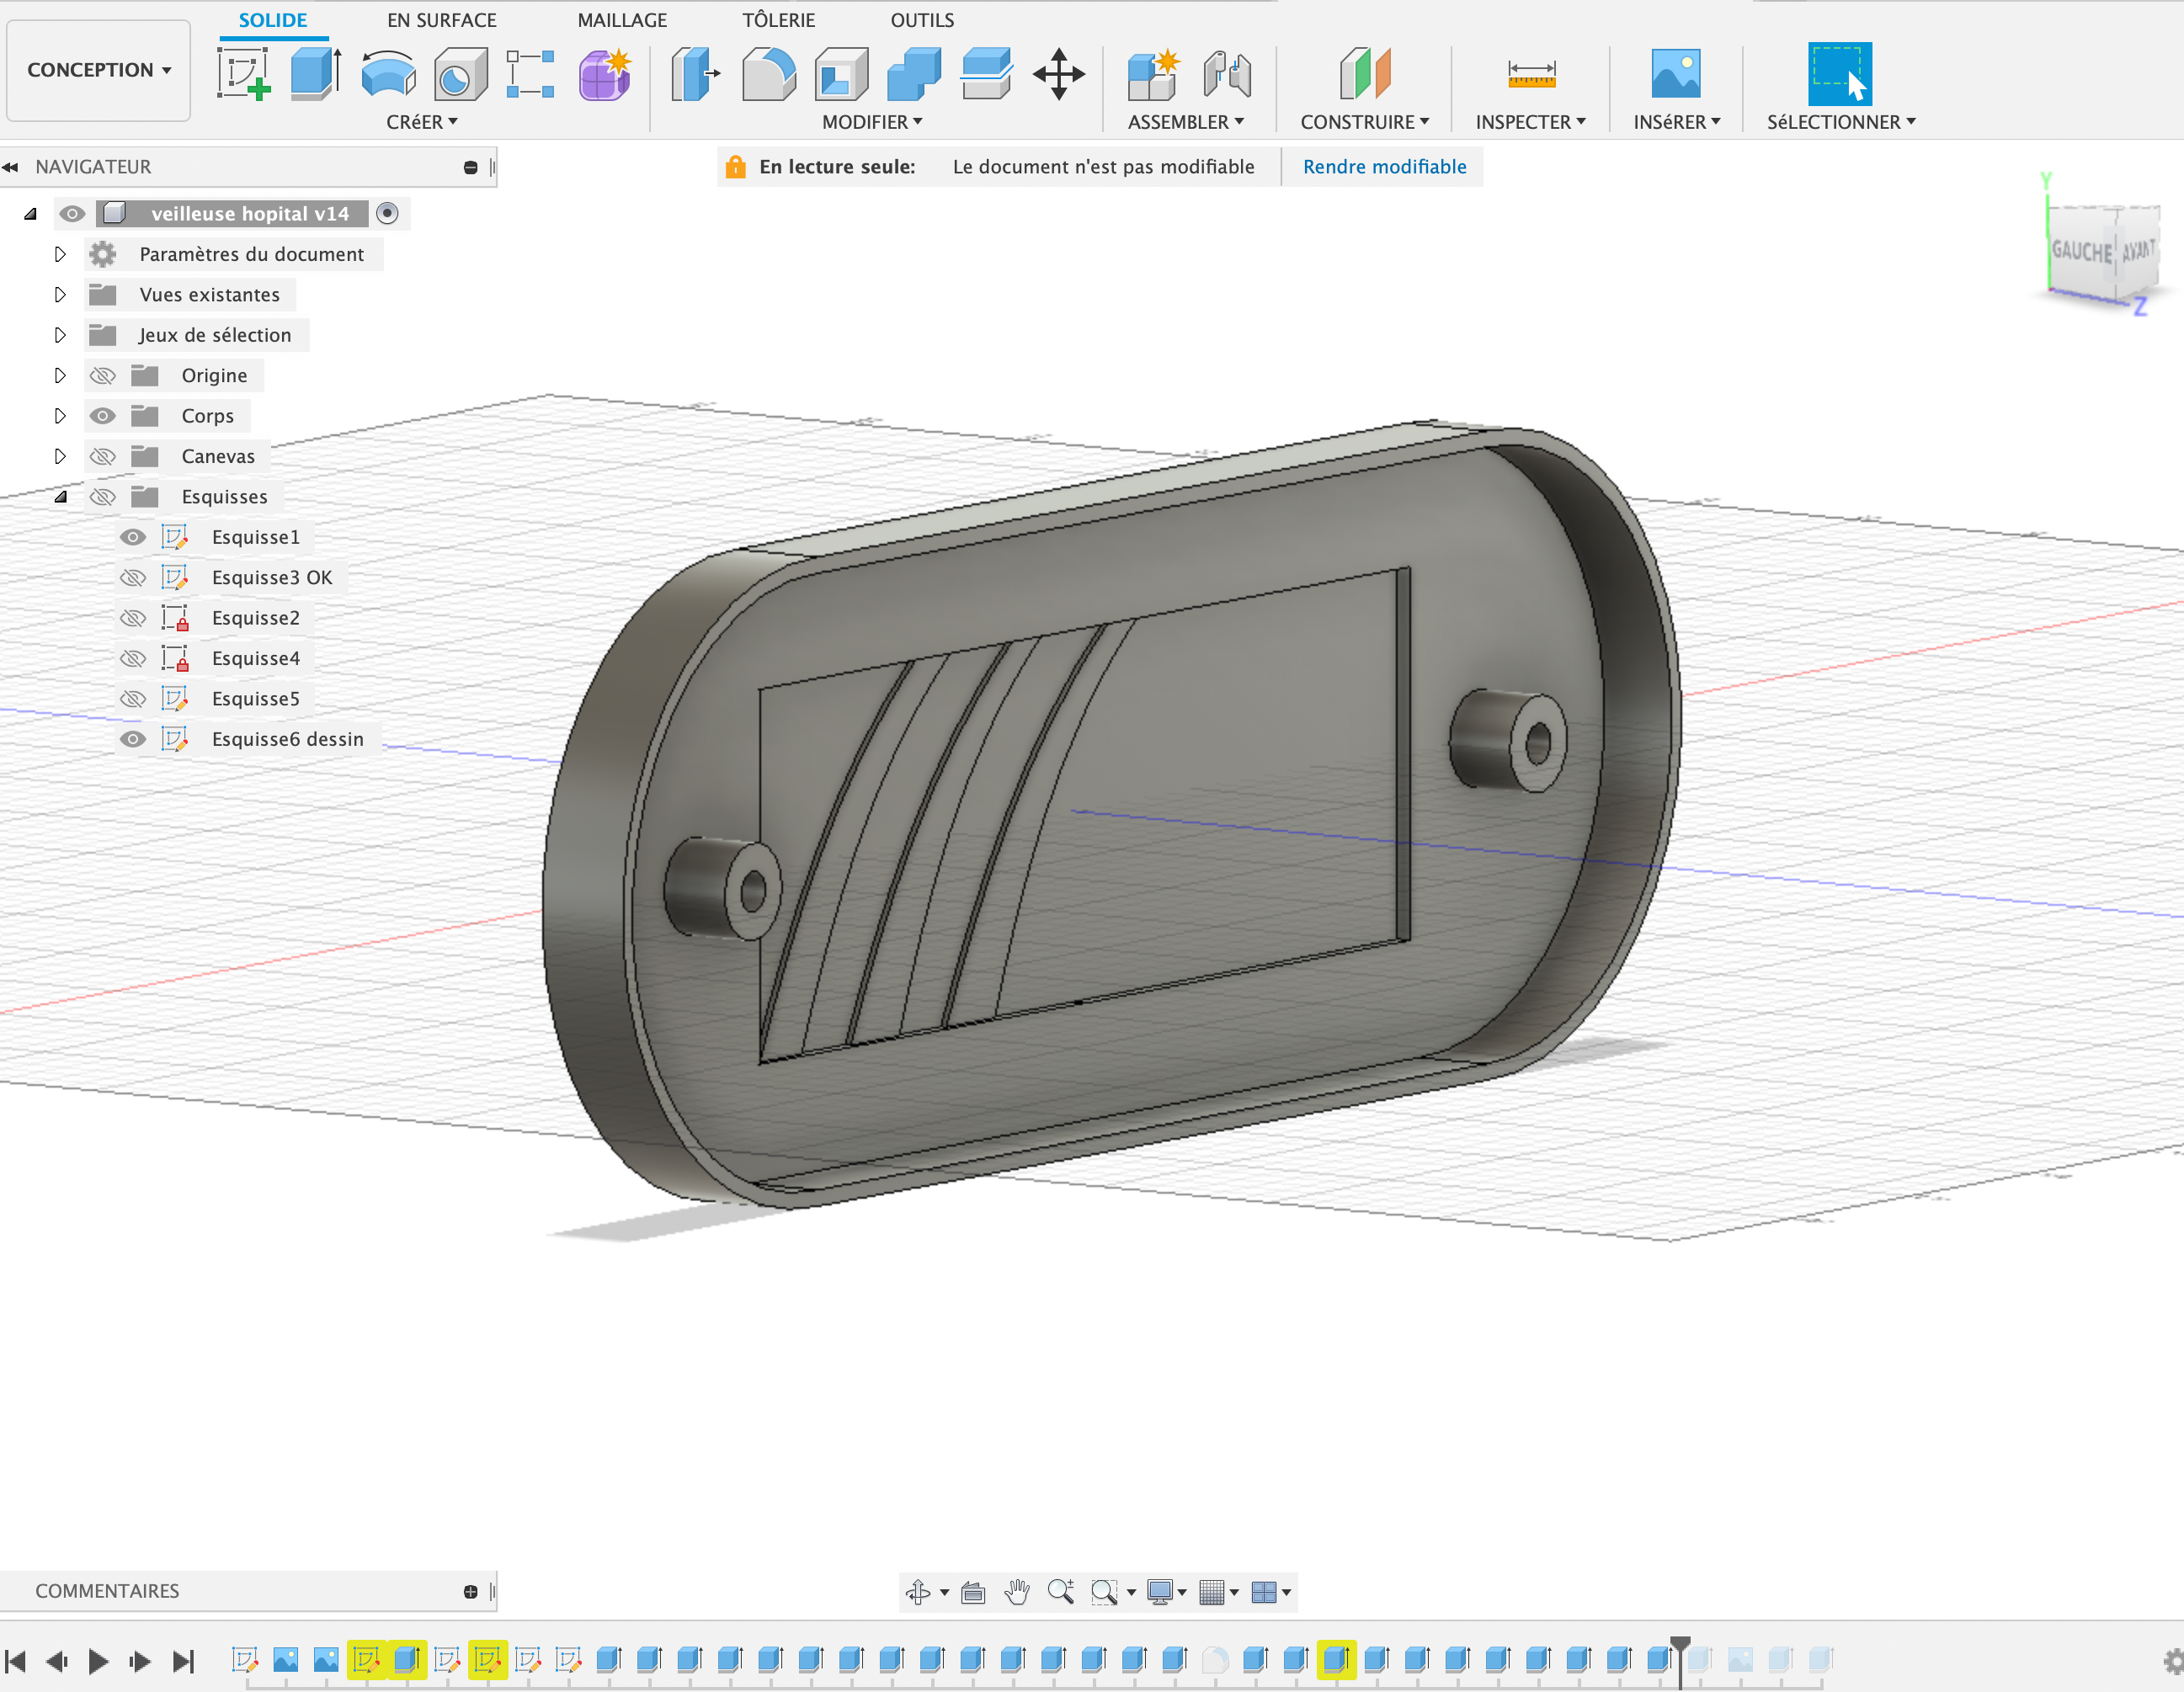Viewport: 2184px width, 1692px height.
Task: Click the Create Form purple icon
Action: point(605,74)
